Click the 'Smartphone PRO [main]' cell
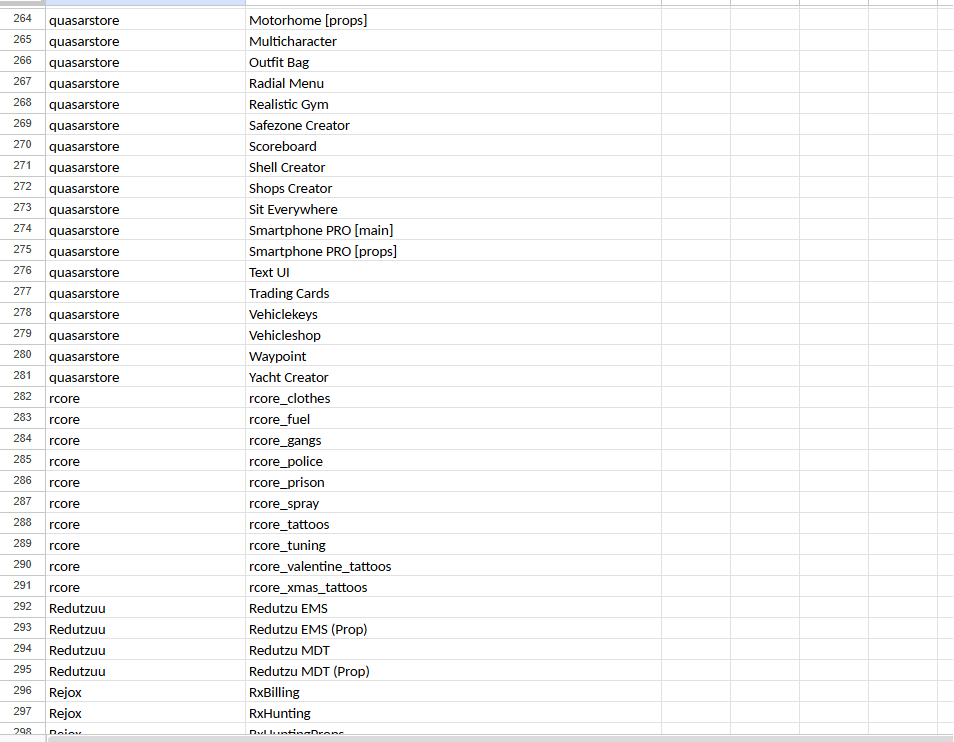 (453, 230)
